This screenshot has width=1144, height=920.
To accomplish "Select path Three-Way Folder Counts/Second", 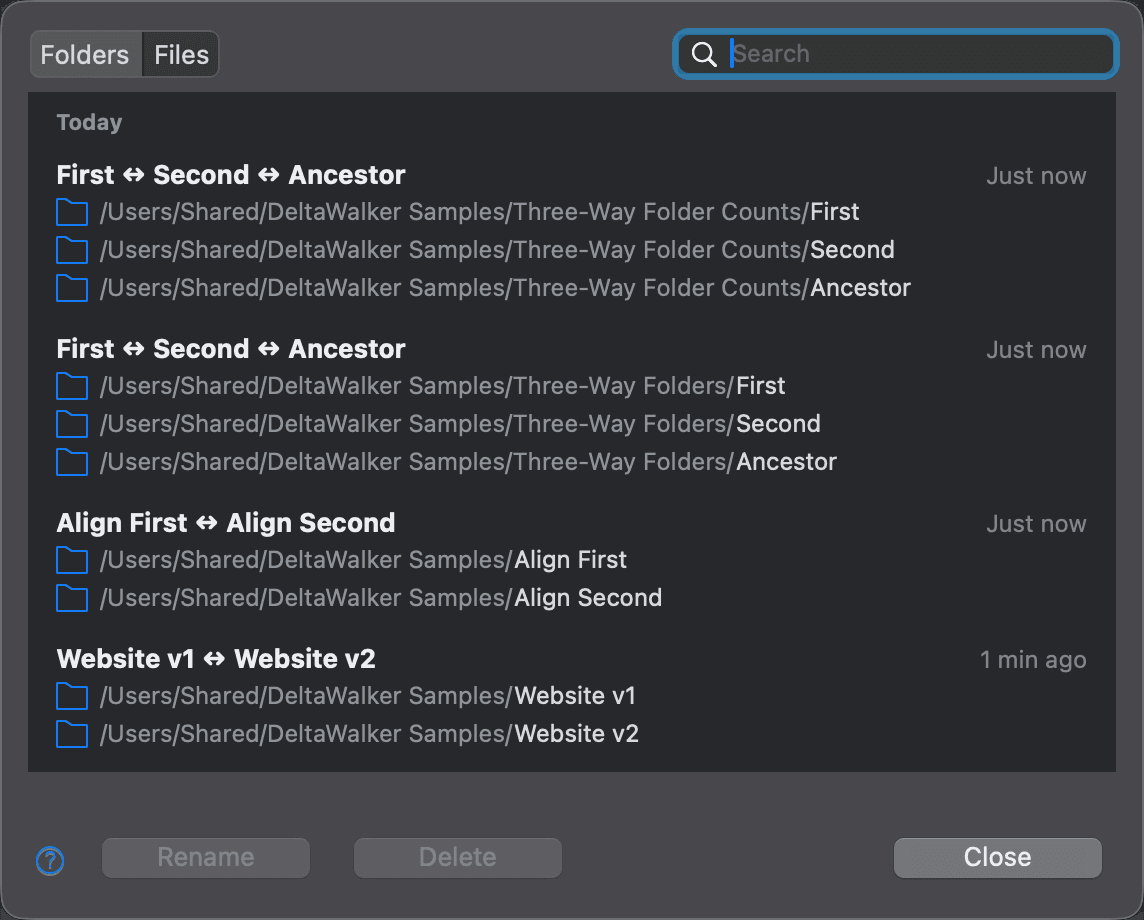I will tap(498, 250).
